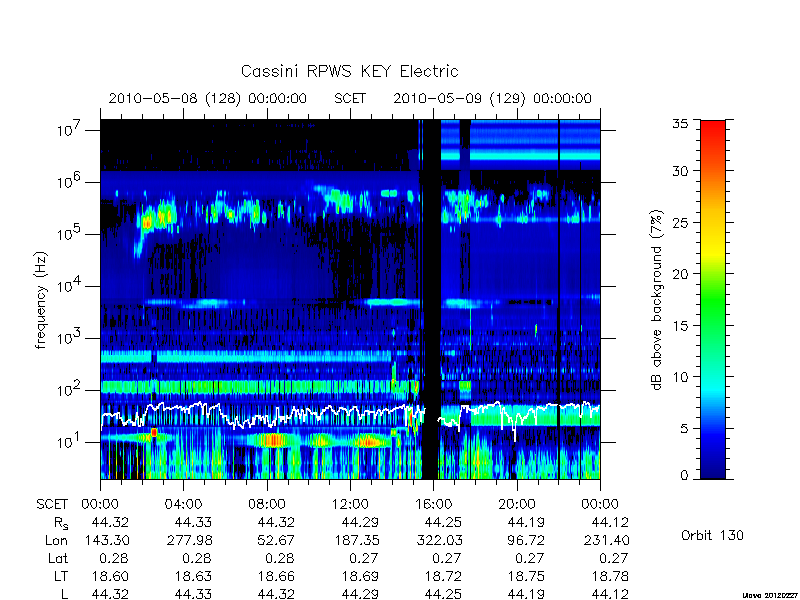The width and height of the screenshot is (800, 600).
Task: Click Lon value 187.35
Action: (357, 540)
